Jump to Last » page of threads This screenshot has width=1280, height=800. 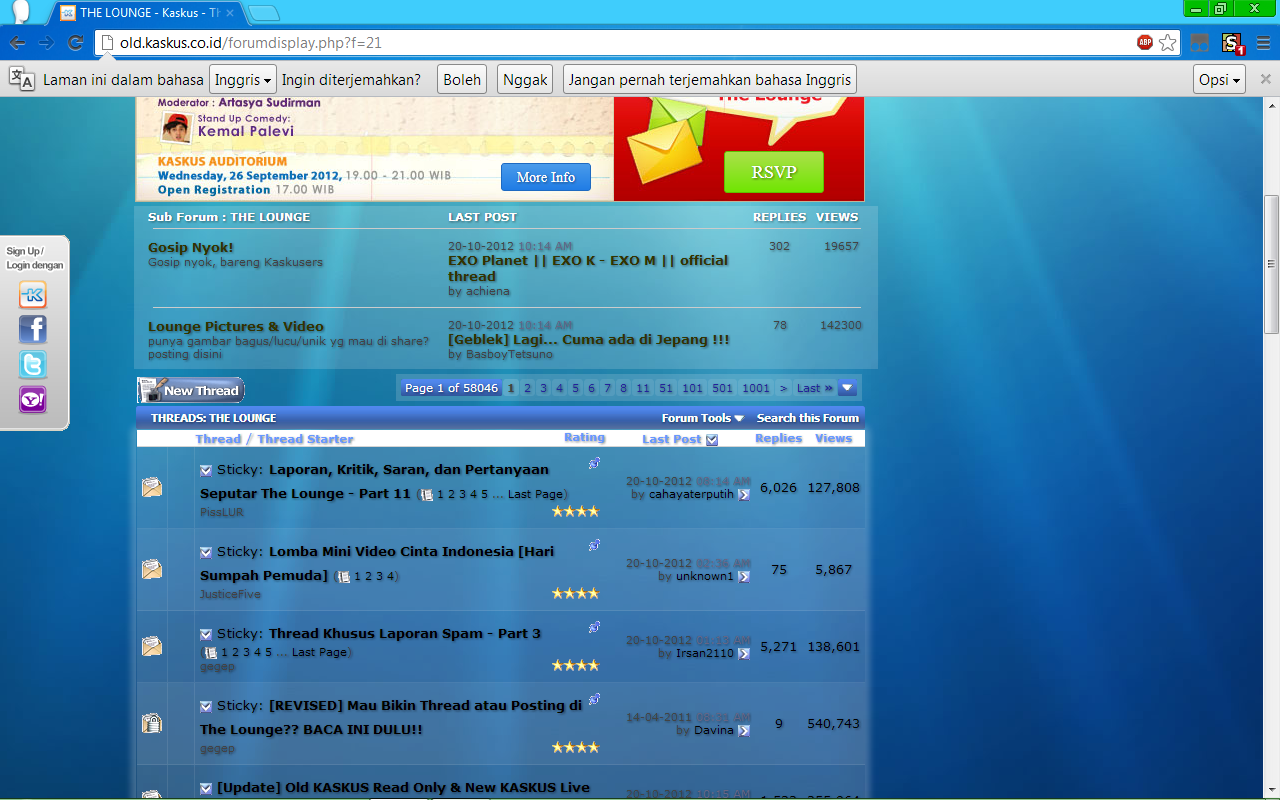pyautogui.click(x=814, y=388)
